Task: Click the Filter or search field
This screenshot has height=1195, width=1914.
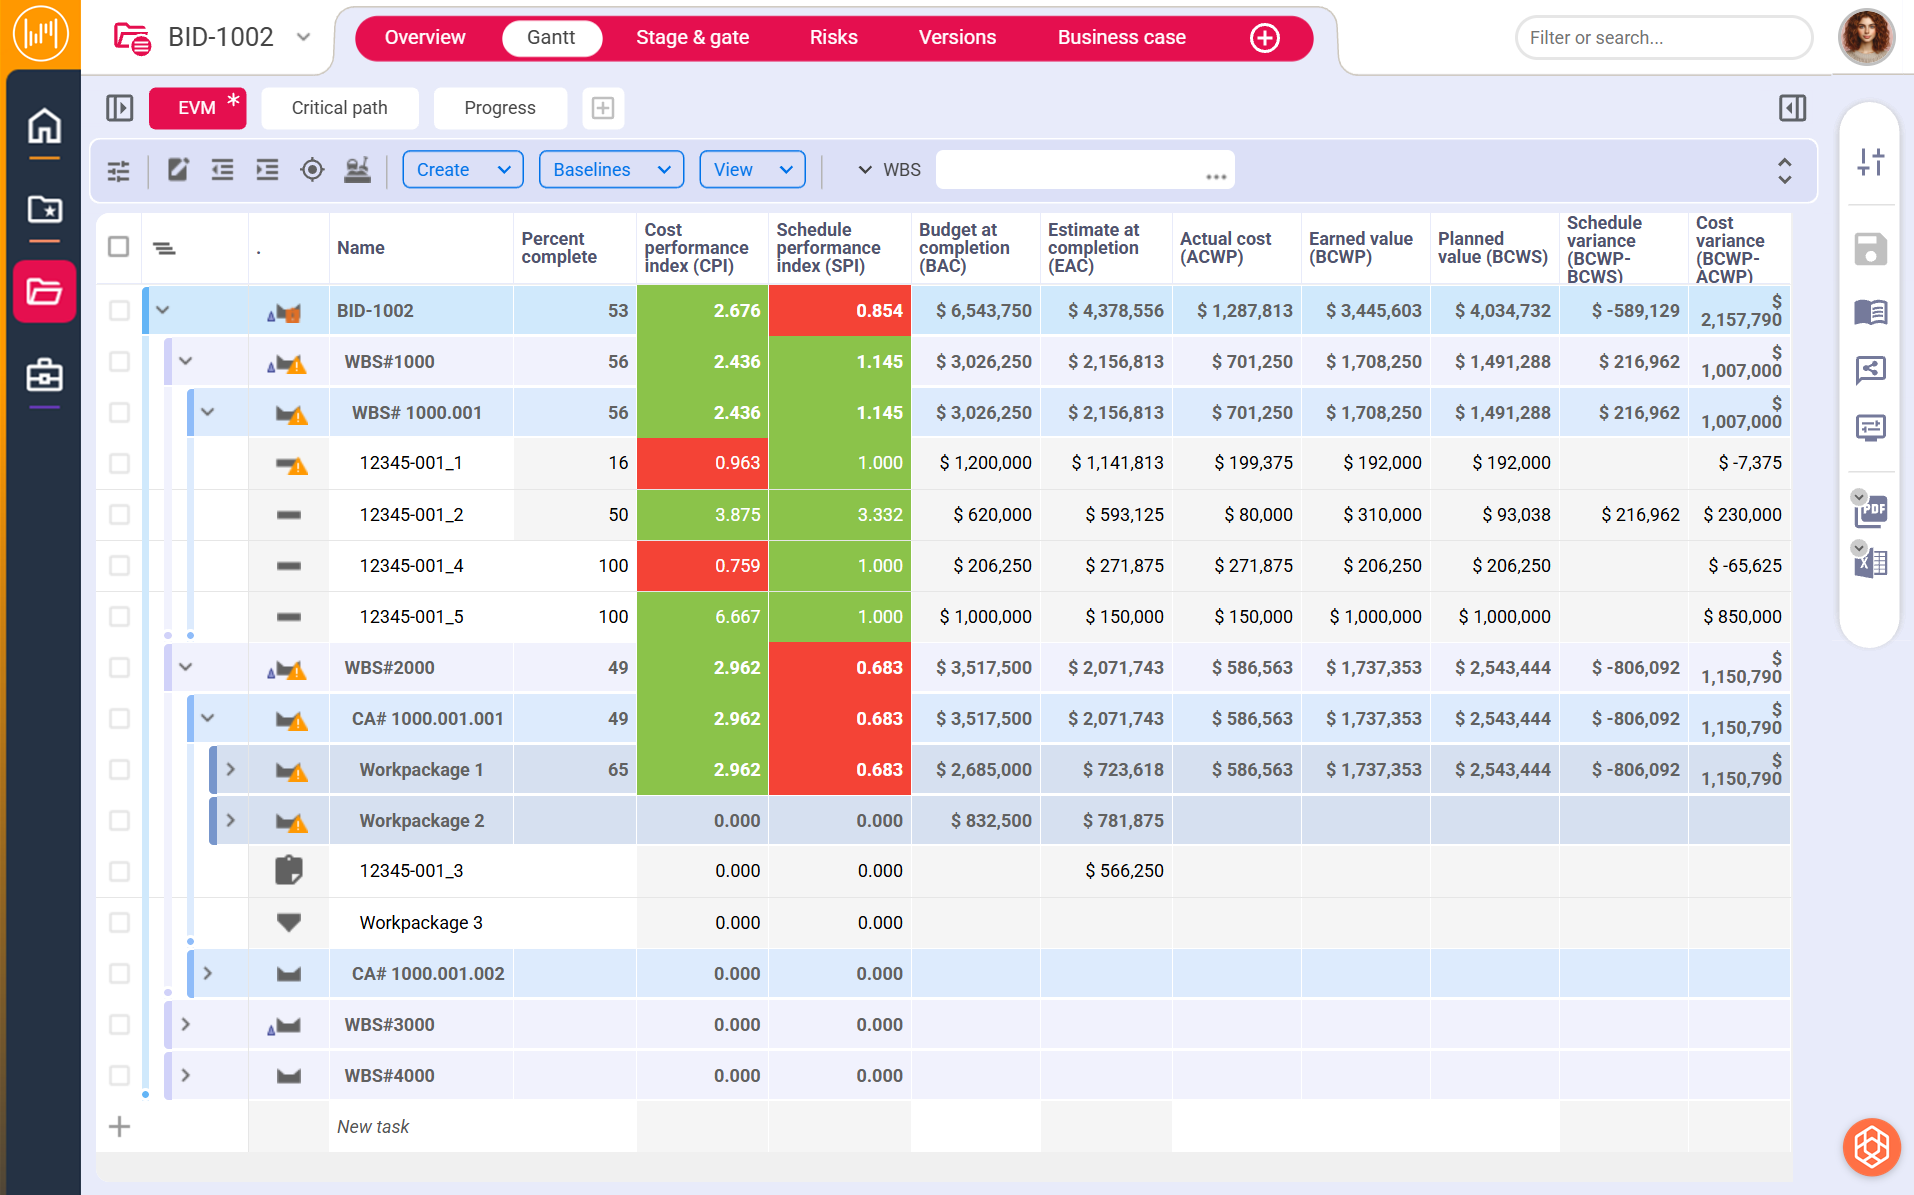Action: click(x=1664, y=38)
